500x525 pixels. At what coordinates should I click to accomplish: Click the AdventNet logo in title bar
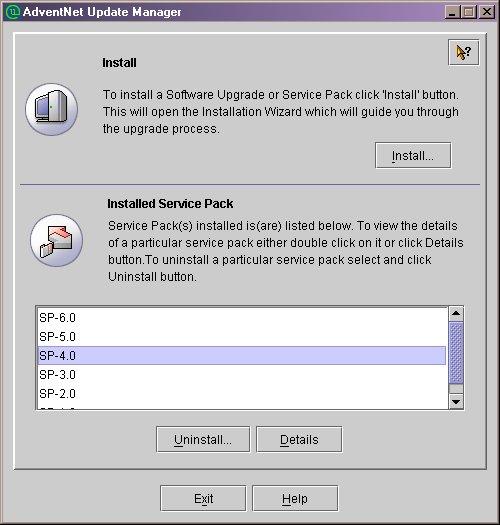coord(13,12)
